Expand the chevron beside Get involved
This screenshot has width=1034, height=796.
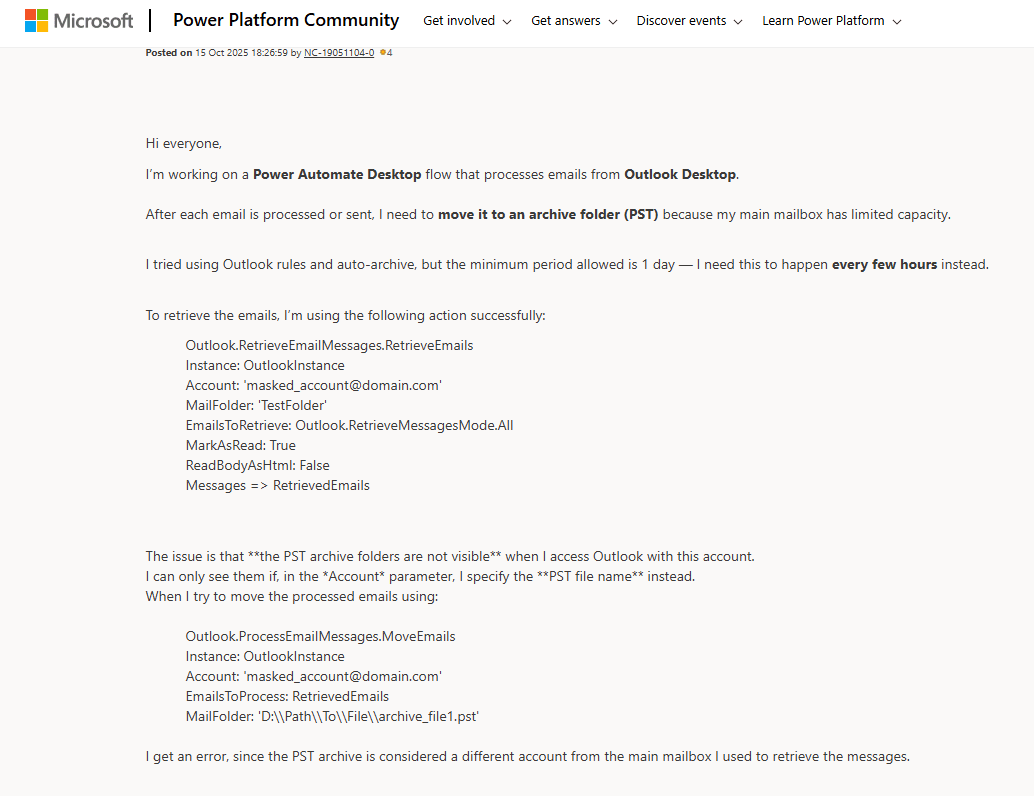507,22
